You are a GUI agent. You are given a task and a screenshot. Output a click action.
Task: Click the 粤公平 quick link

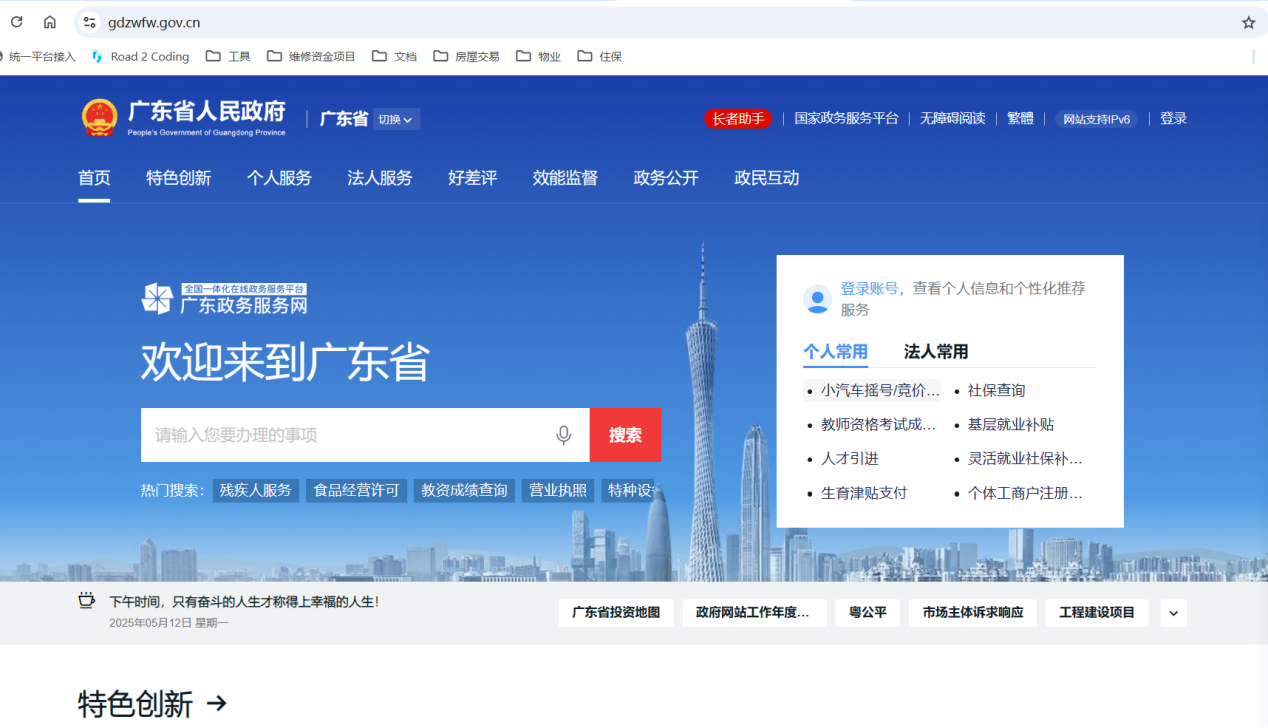tap(868, 613)
